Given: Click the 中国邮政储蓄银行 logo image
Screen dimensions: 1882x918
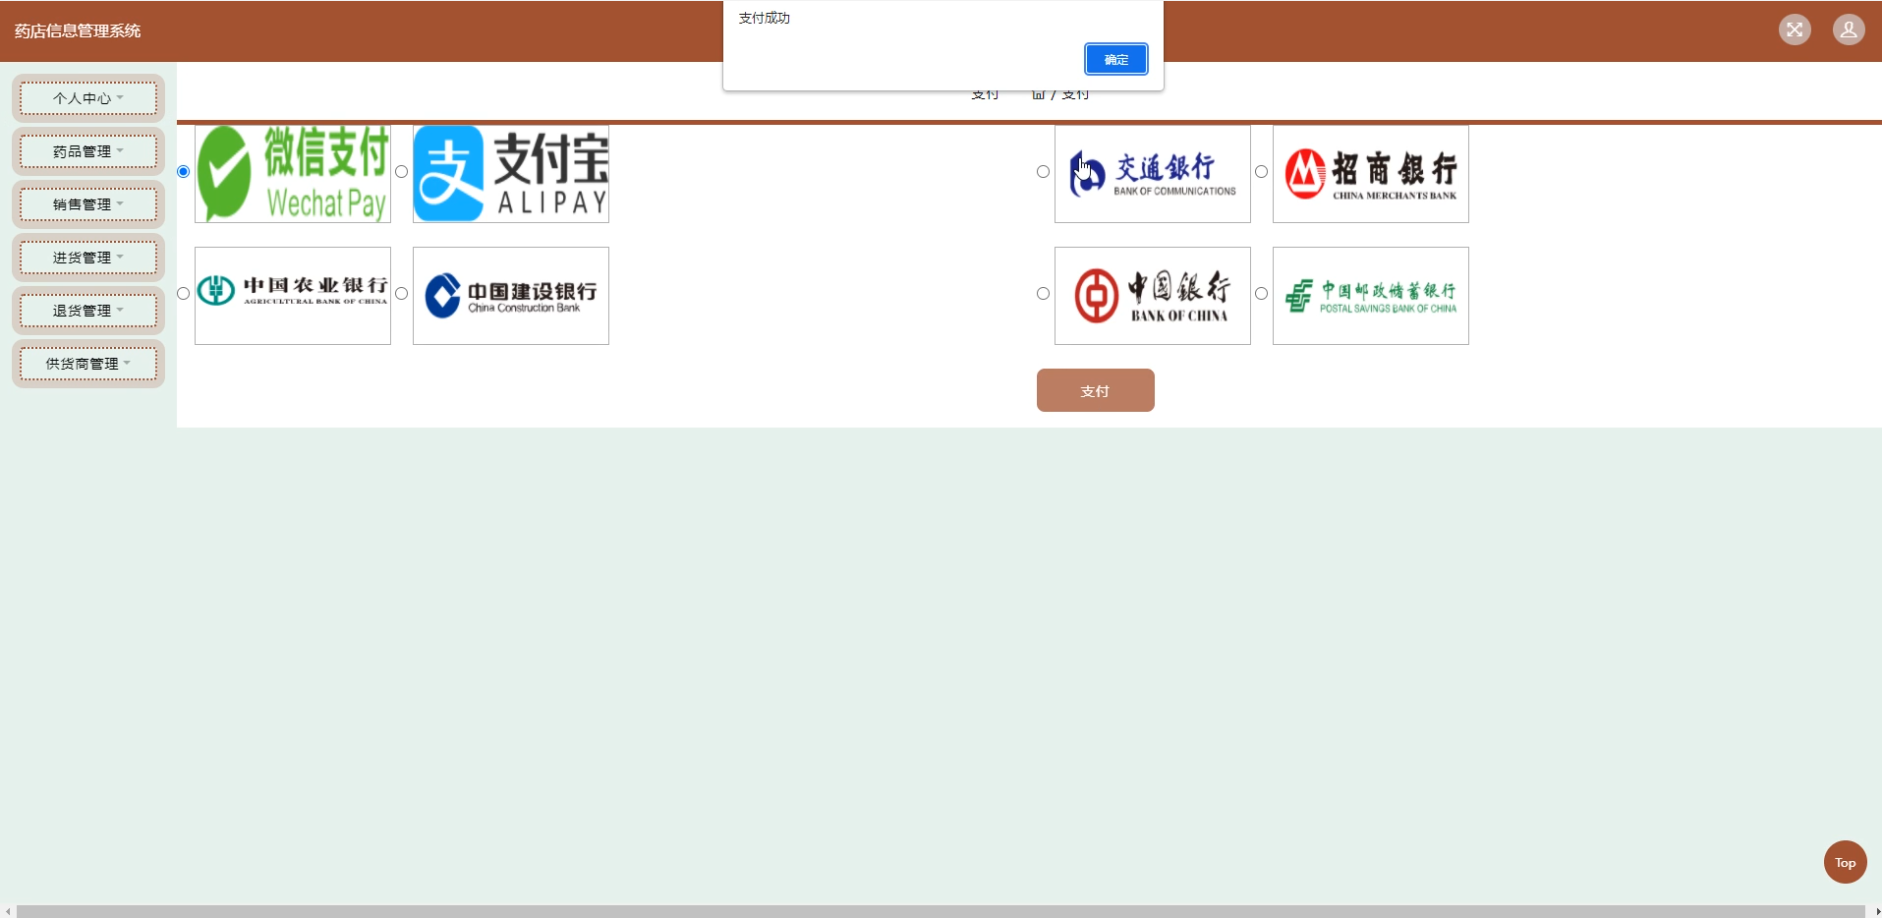Looking at the screenshot, I should [x=1370, y=296].
